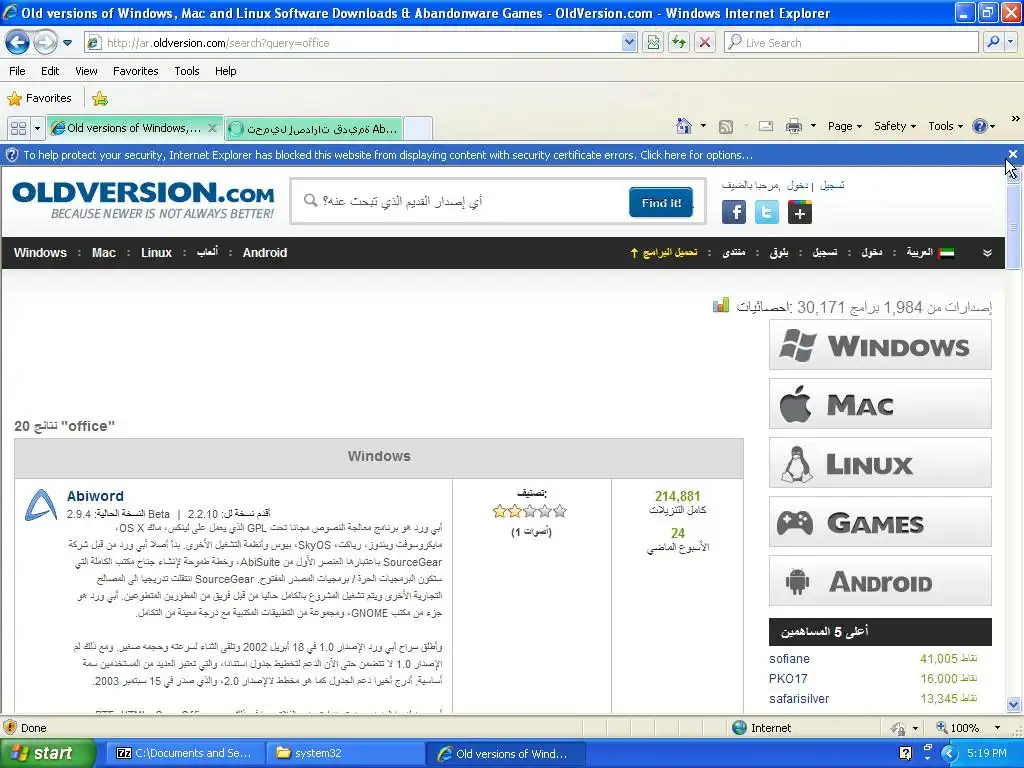1024x768 pixels.
Task: Click the blue Help question mark icon
Action: [x=980, y=126]
